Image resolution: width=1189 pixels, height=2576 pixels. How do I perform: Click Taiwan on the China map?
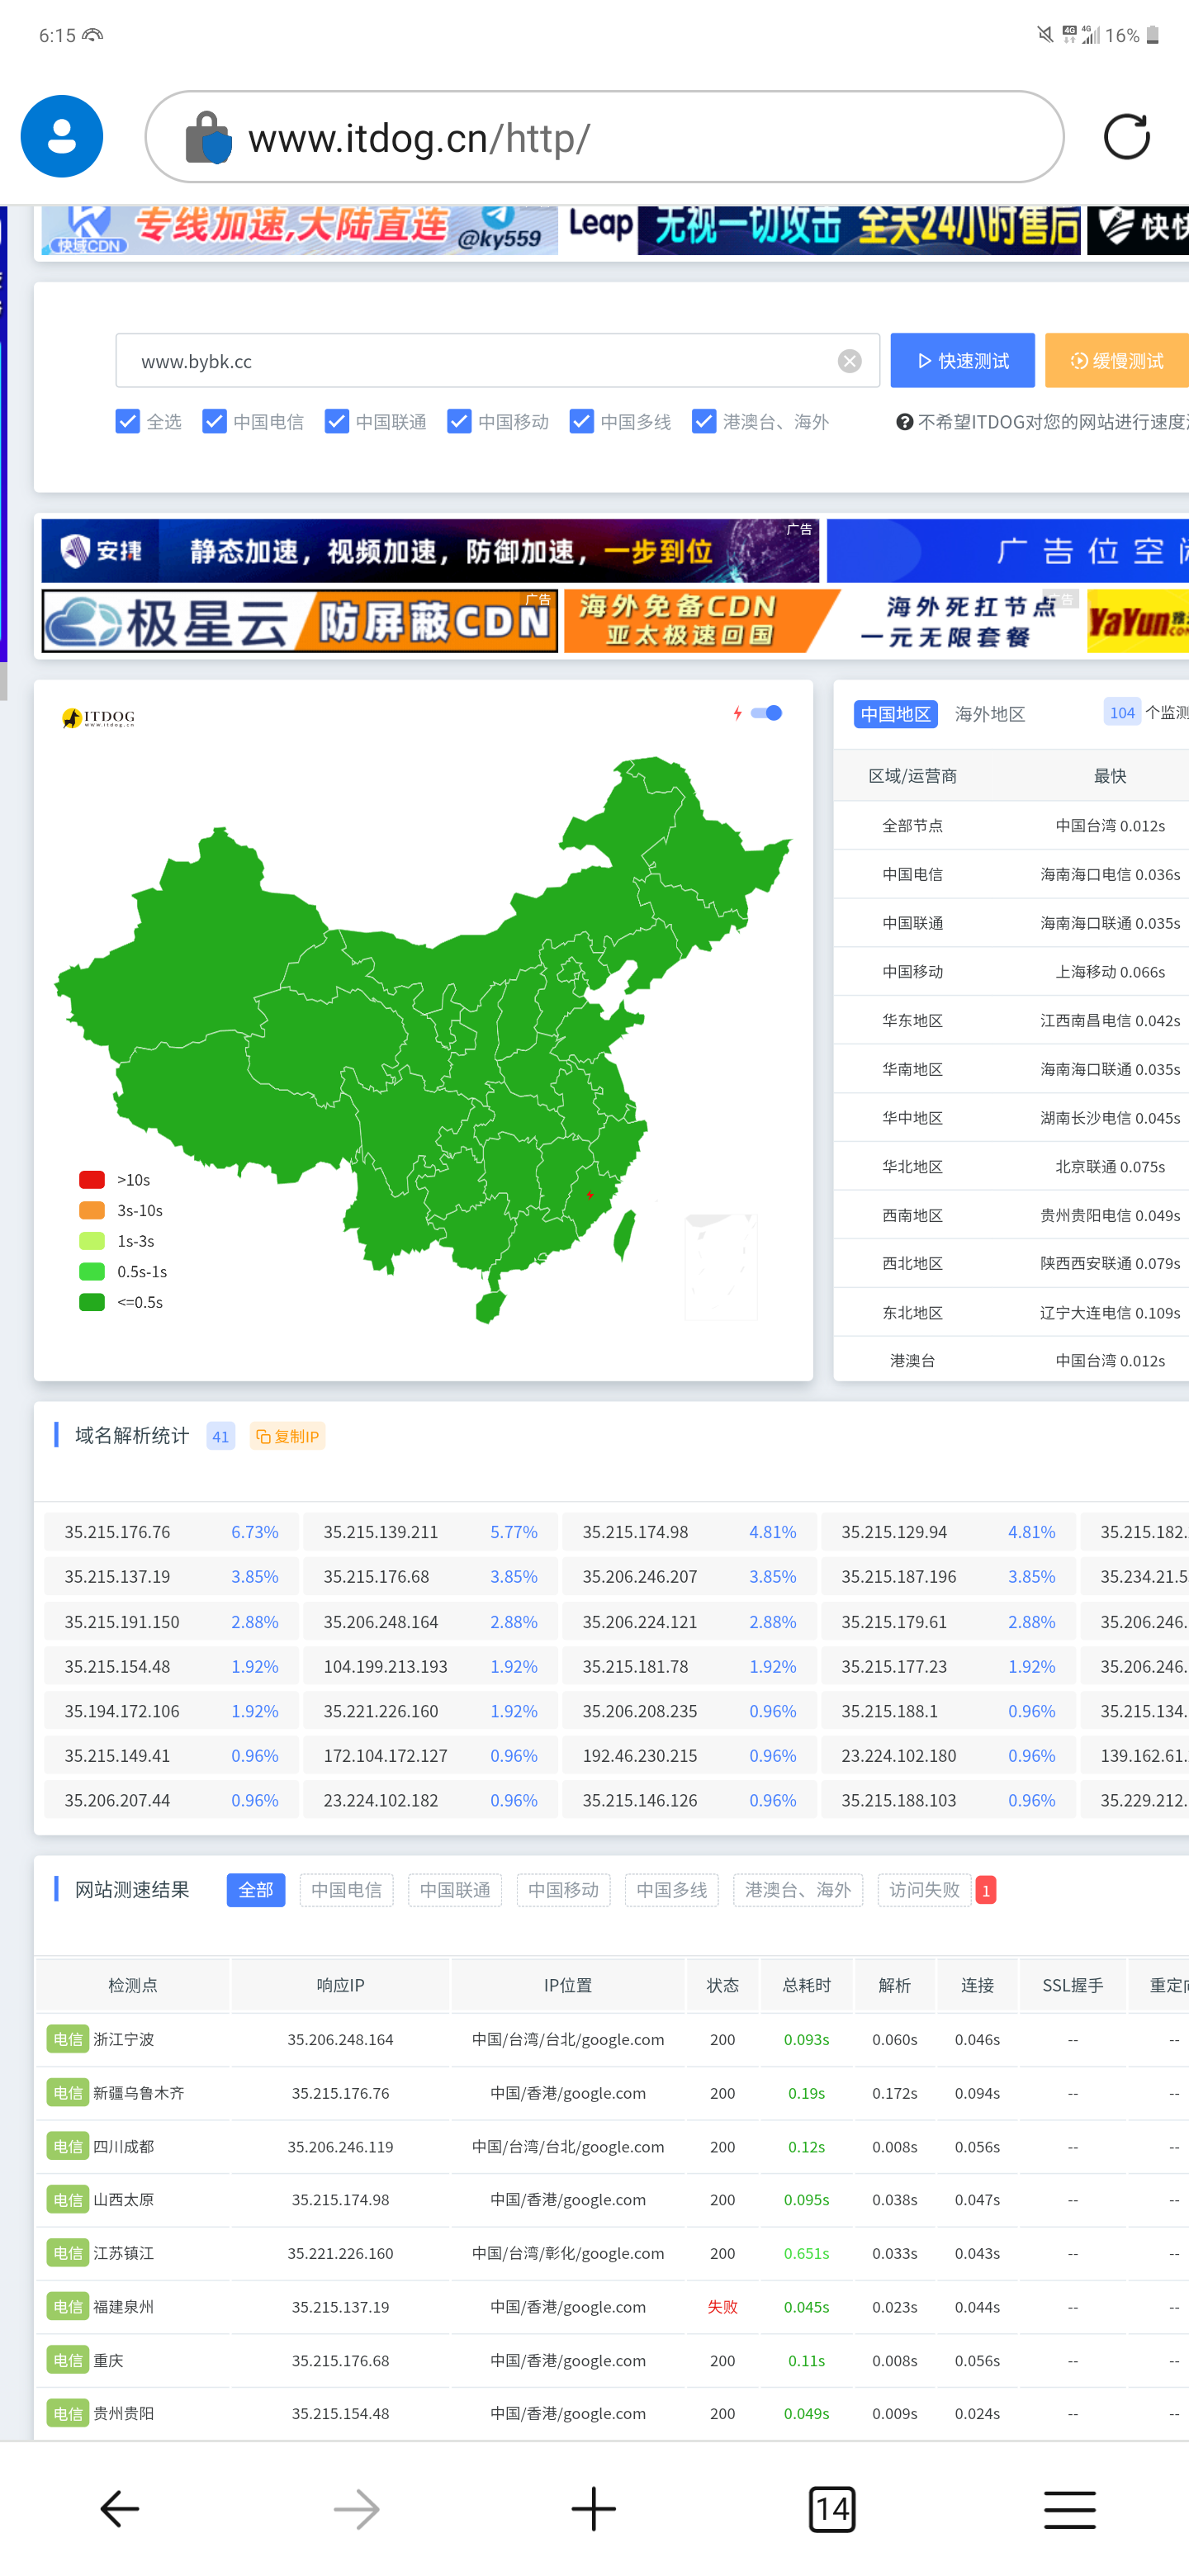click(624, 1234)
